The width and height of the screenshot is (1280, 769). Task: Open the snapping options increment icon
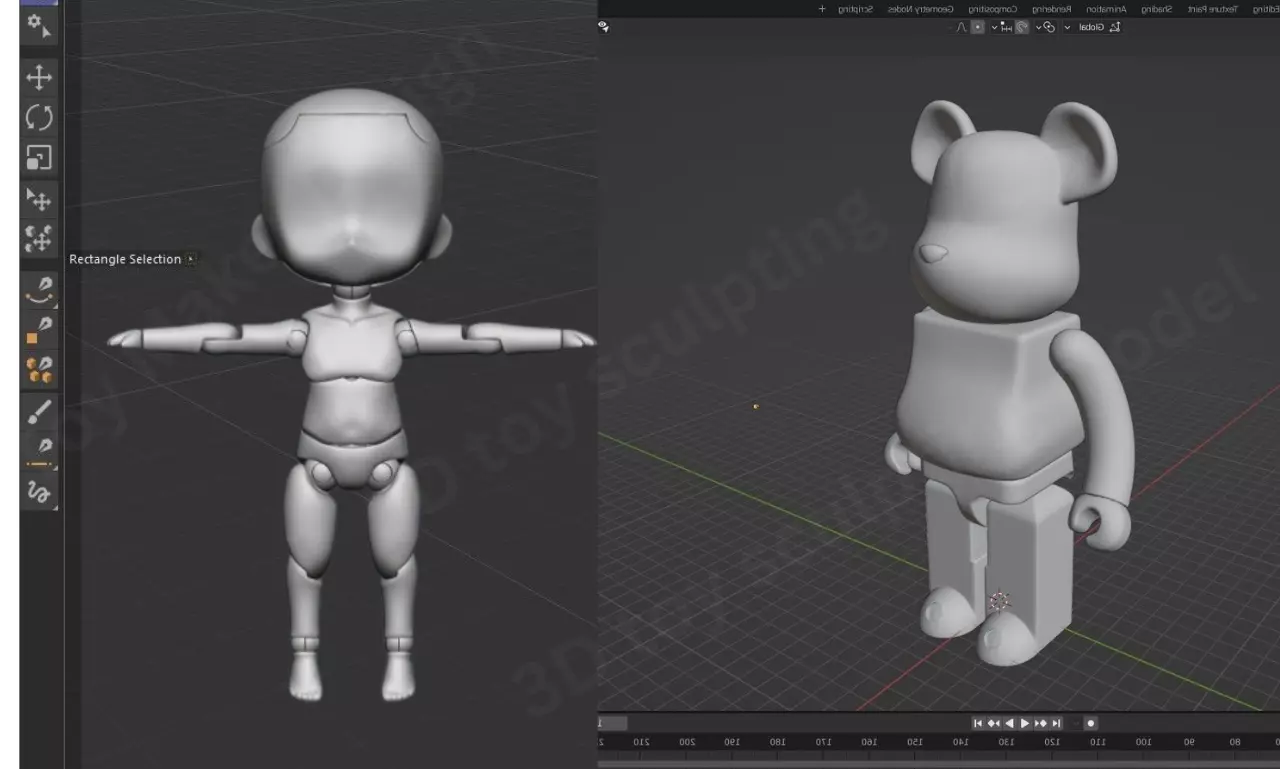(x=1001, y=27)
